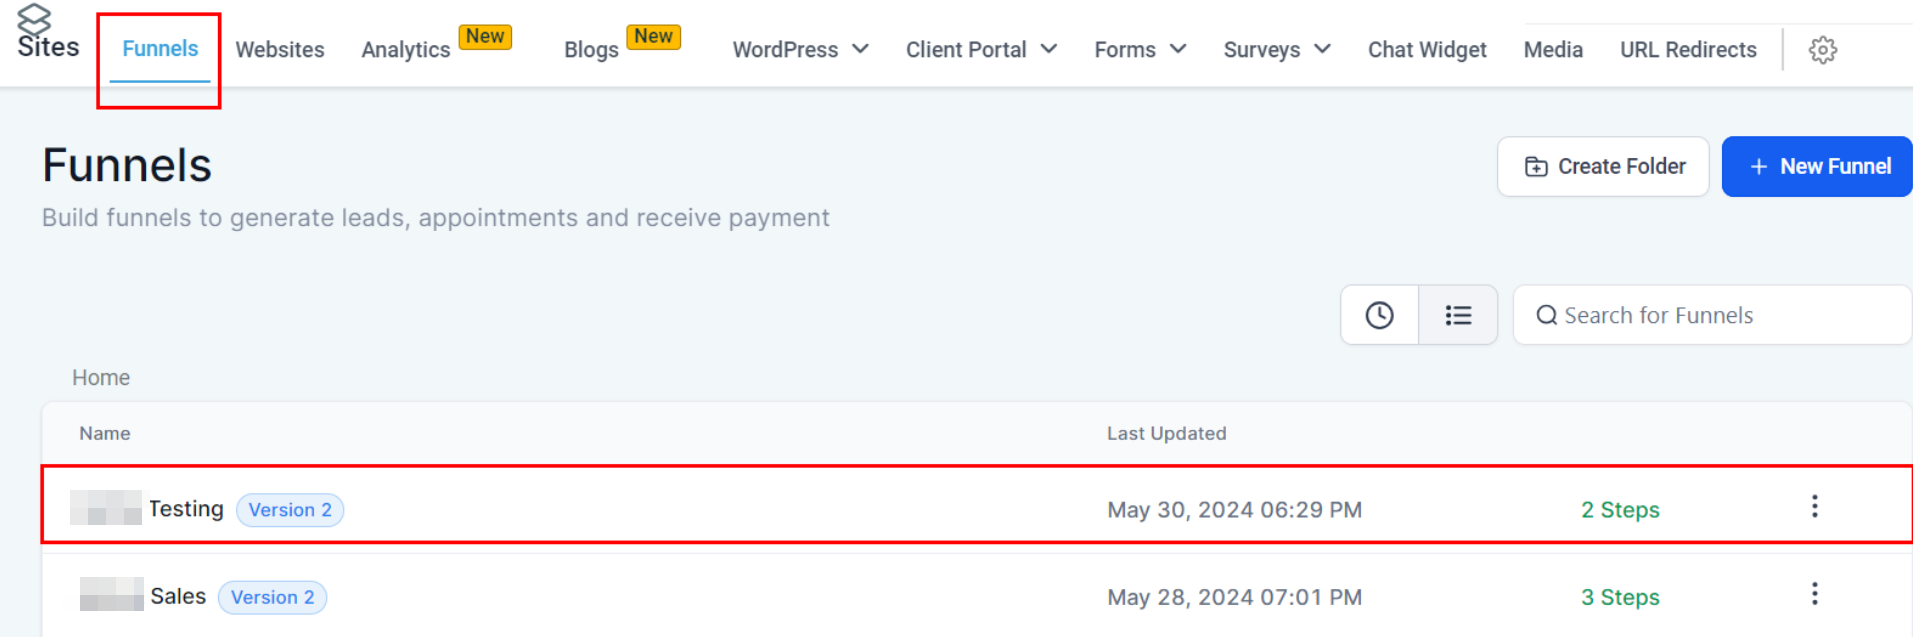
Task: Click the Name column header
Action: coord(105,433)
